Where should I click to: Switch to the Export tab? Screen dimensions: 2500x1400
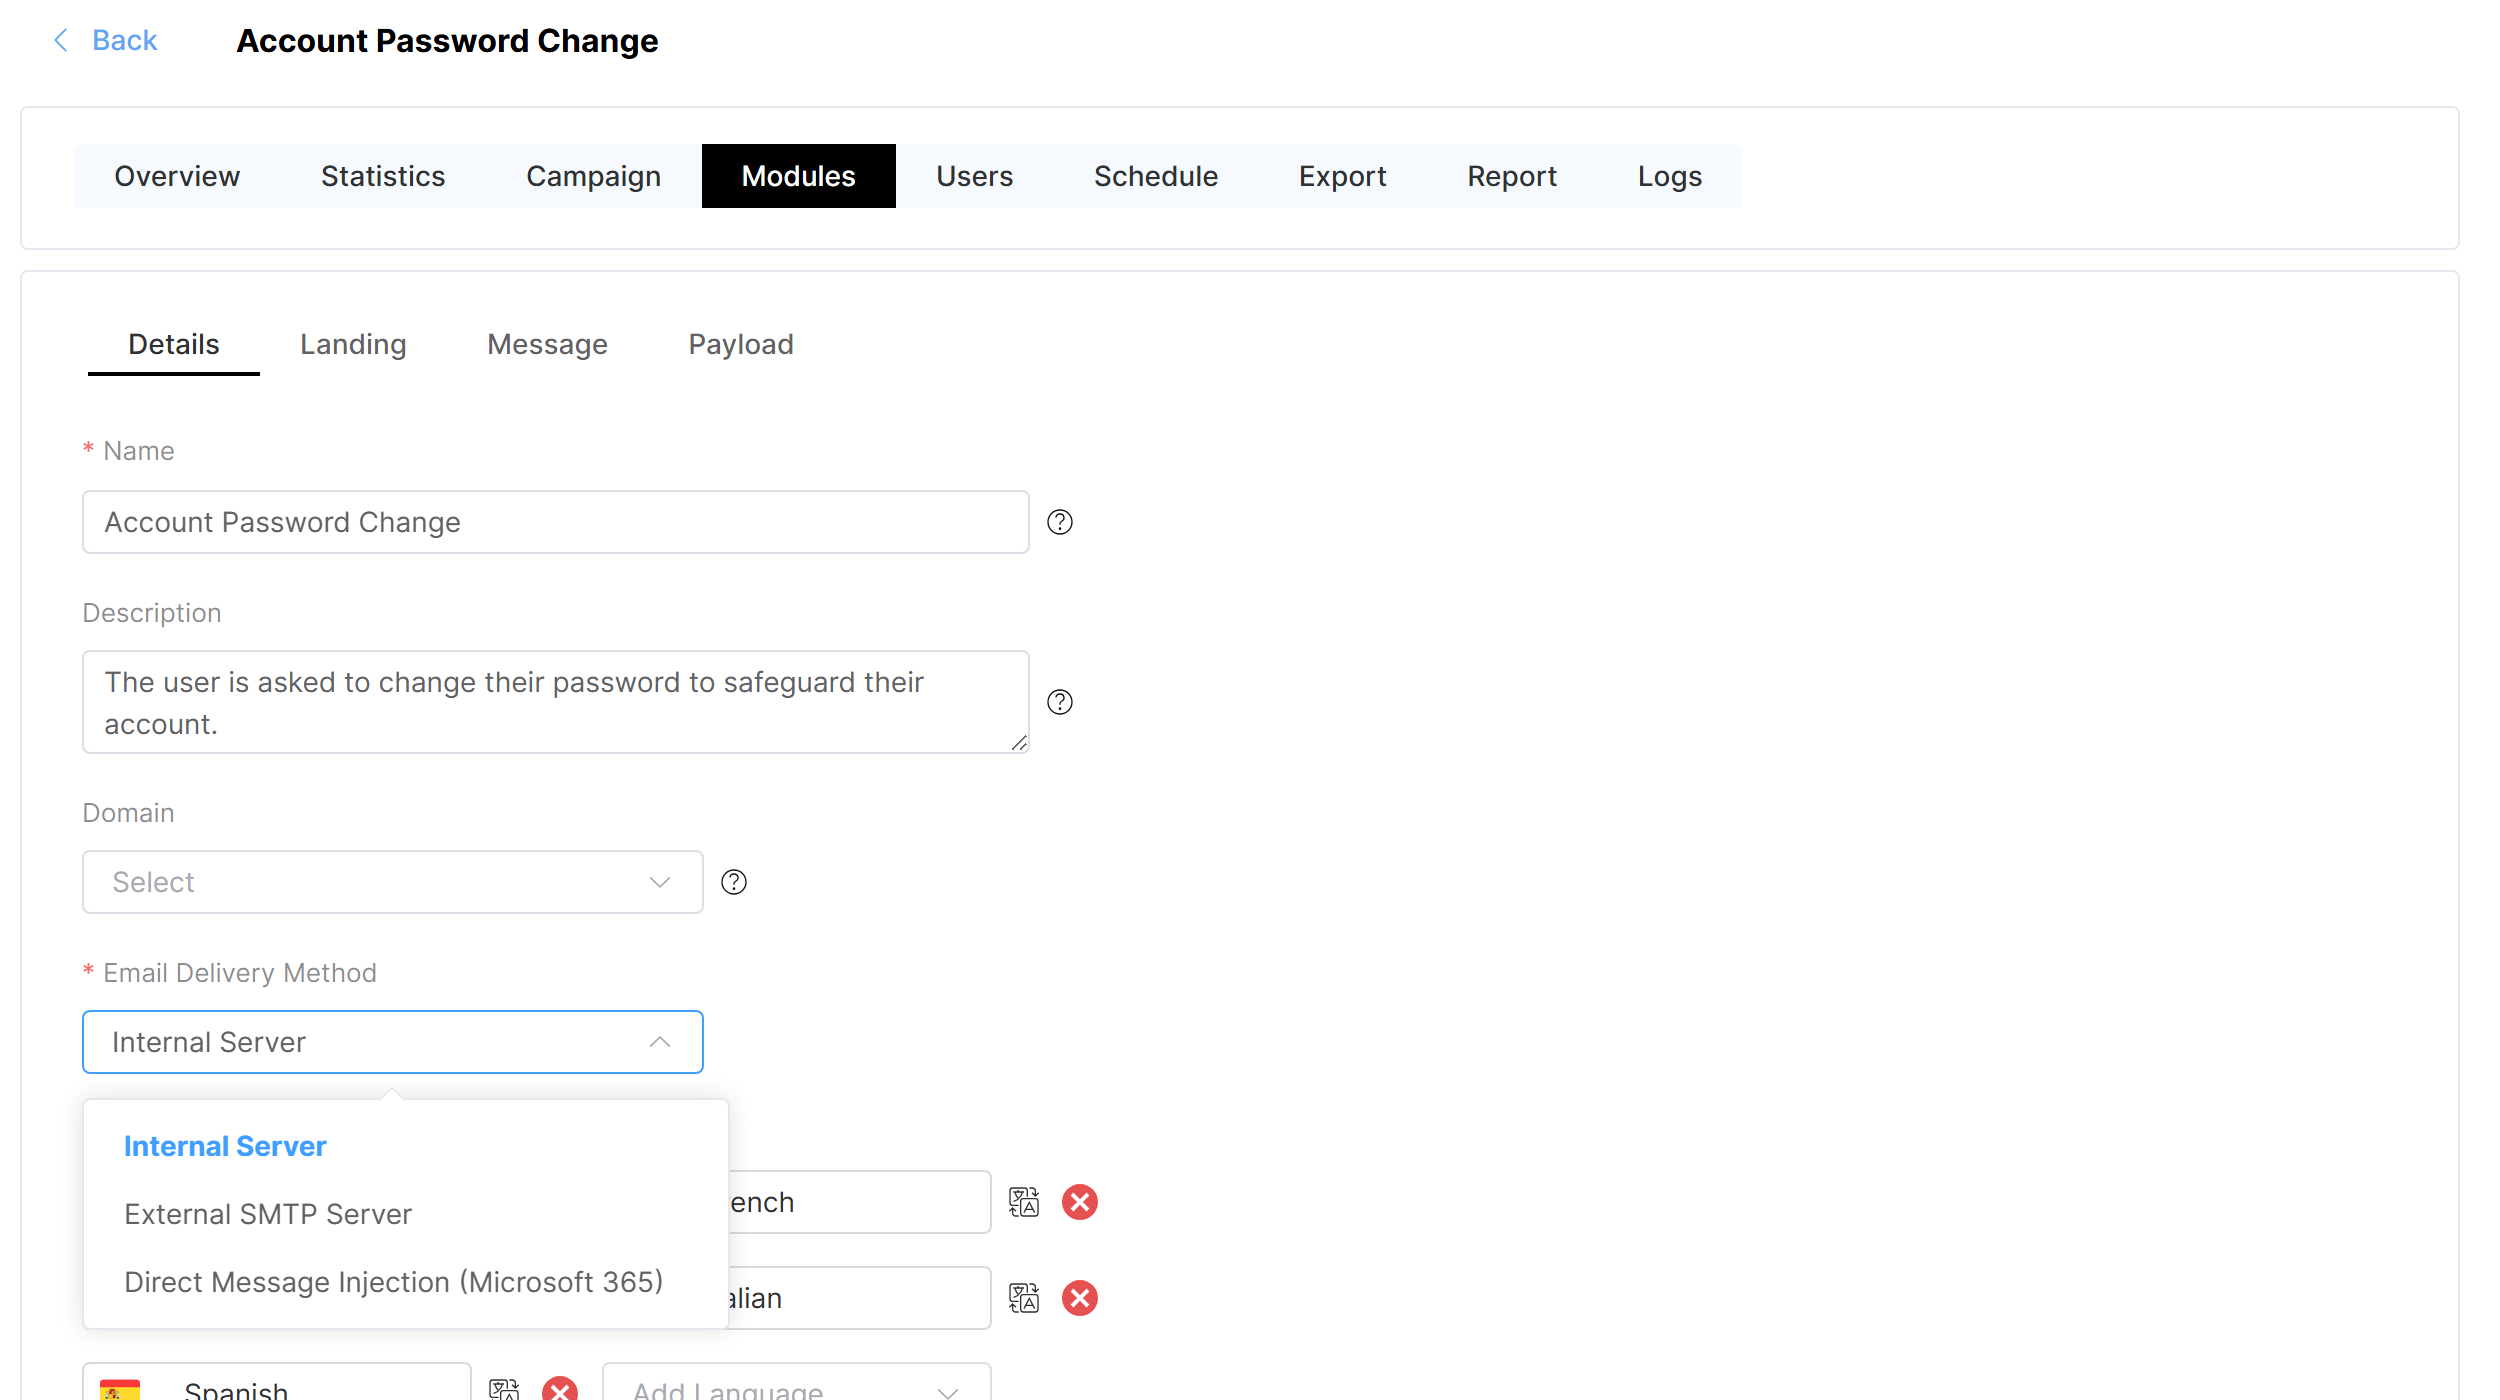point(1342,176)
